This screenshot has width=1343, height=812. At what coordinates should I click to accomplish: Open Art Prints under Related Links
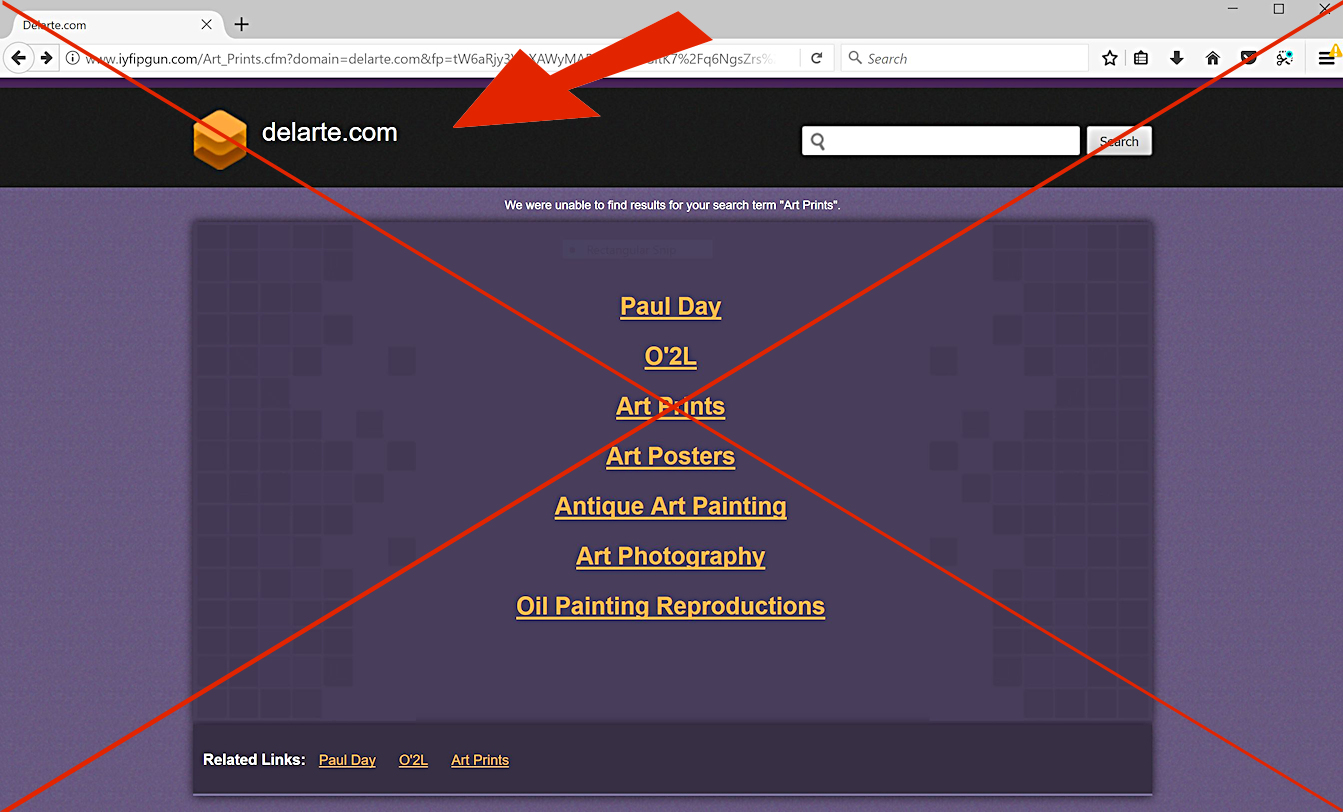(x=480, y=760)
